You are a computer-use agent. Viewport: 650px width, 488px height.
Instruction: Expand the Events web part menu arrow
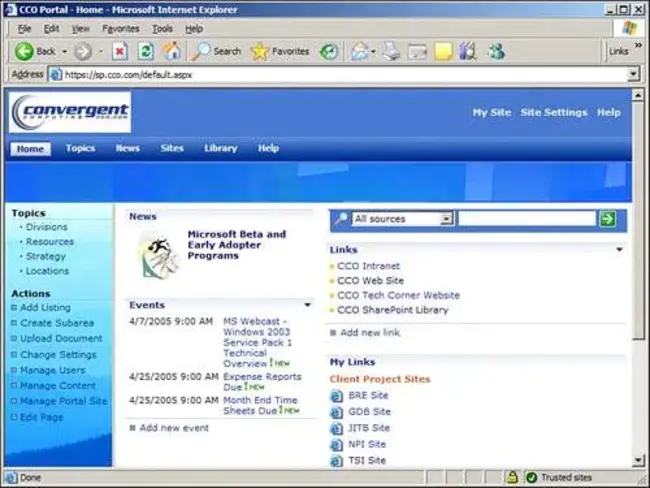click(307, 305)
